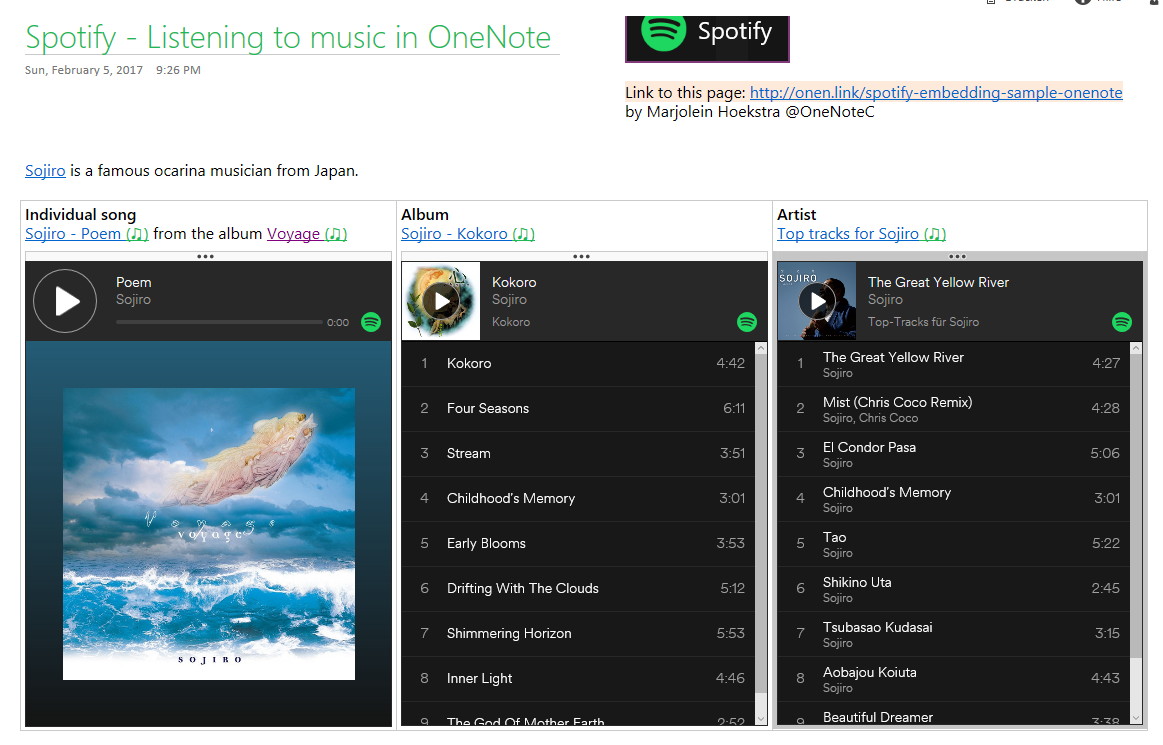Play the Kokoro album from its cover
This screenshot has height=745, width=1163.
coord(441,301)
